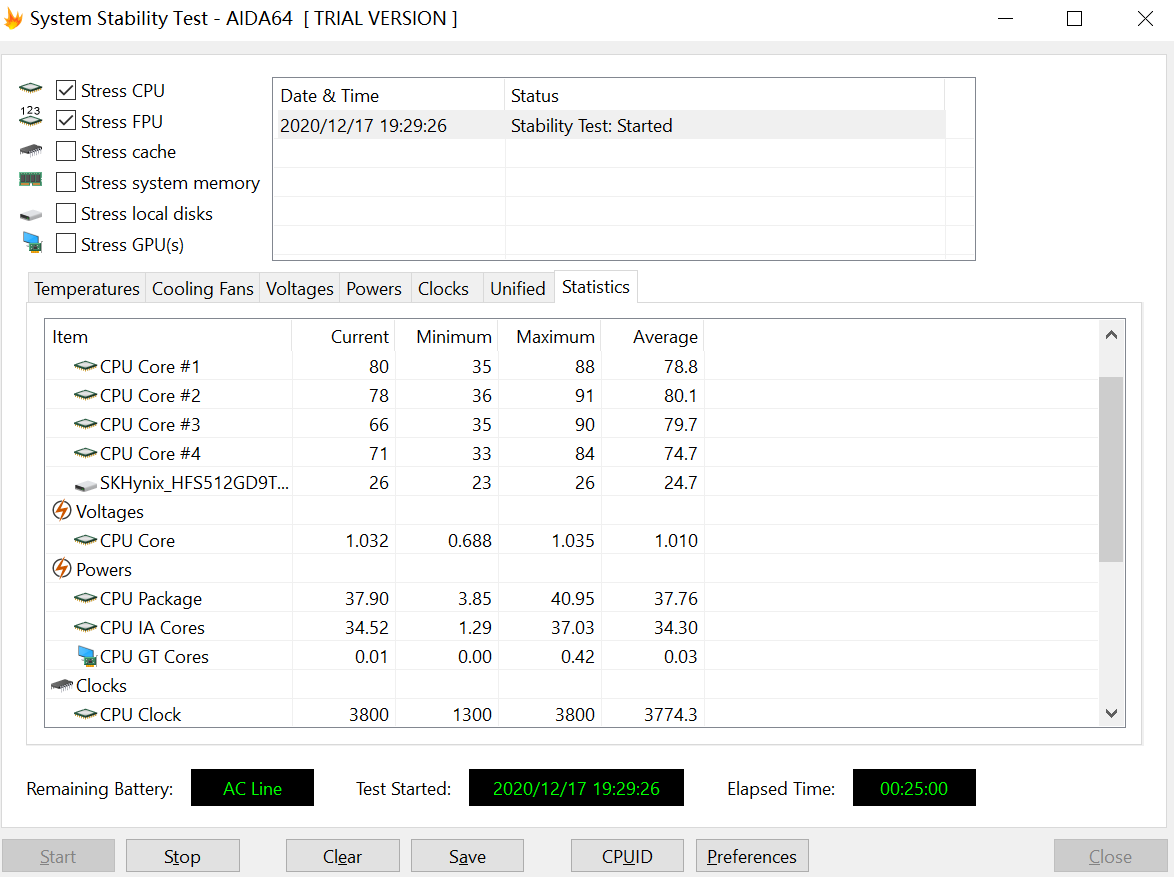
Task: Click the cache chip icon beside Stress cache
Action: point(31,151)
